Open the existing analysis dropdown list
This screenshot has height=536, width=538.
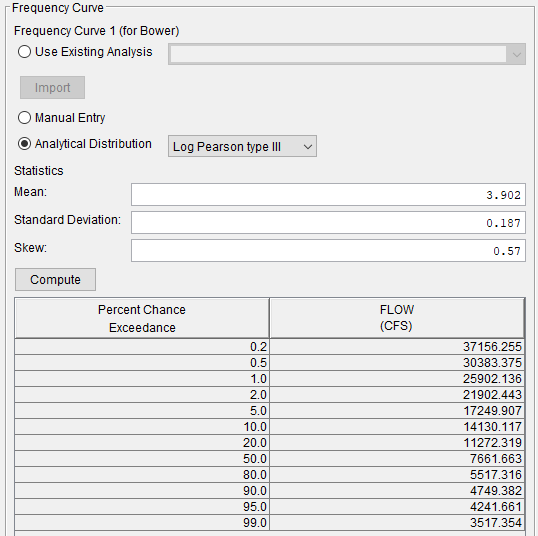347,54
